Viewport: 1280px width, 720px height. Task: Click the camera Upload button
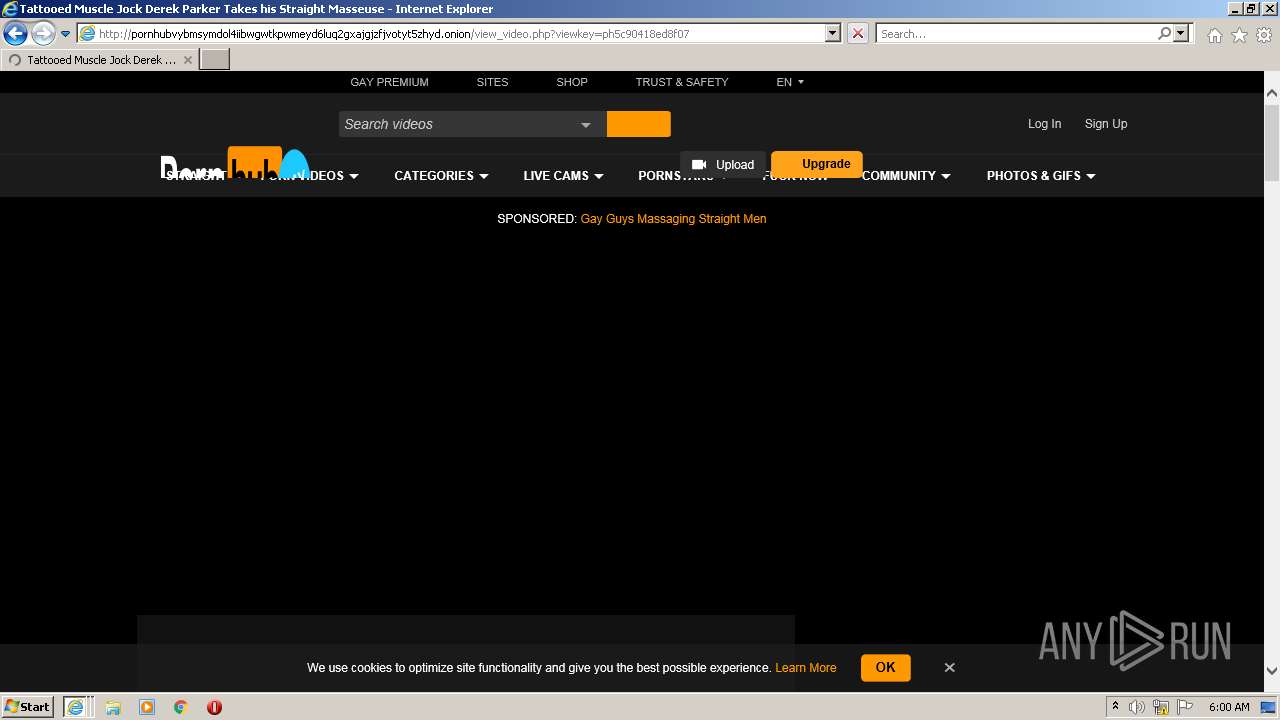pos(723,165)
